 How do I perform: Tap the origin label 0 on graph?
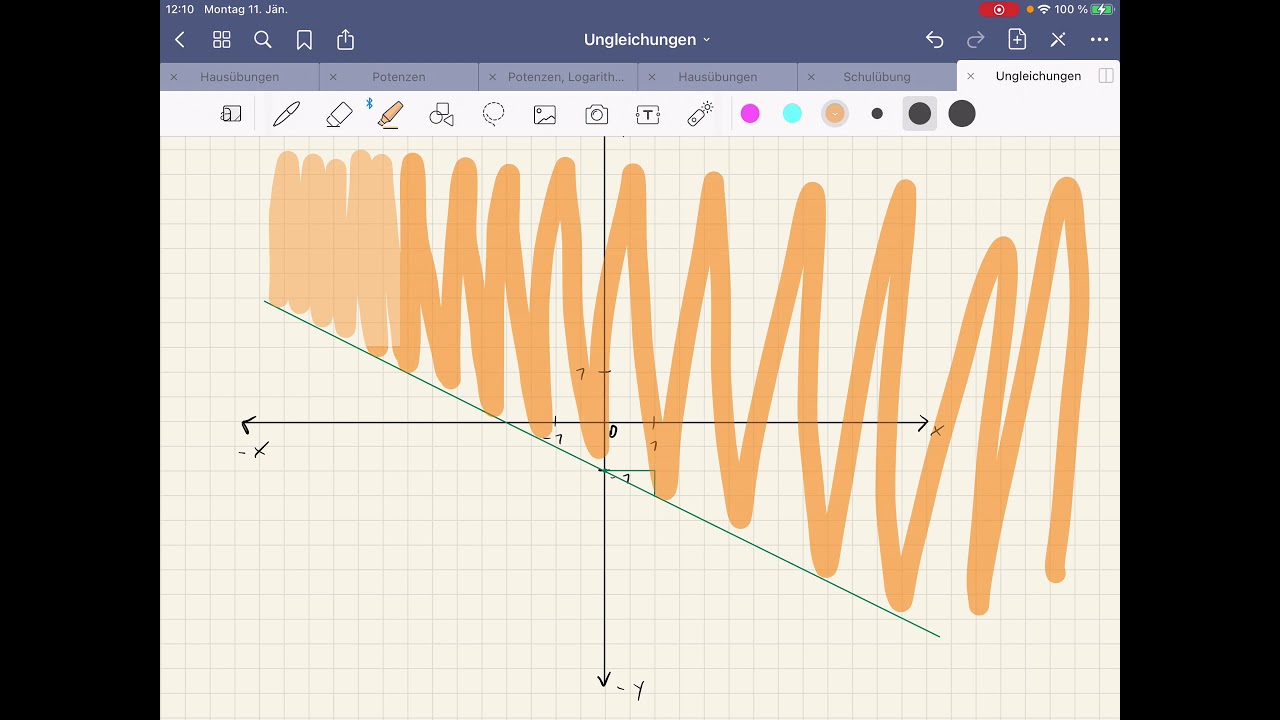(x=613, y=432)
